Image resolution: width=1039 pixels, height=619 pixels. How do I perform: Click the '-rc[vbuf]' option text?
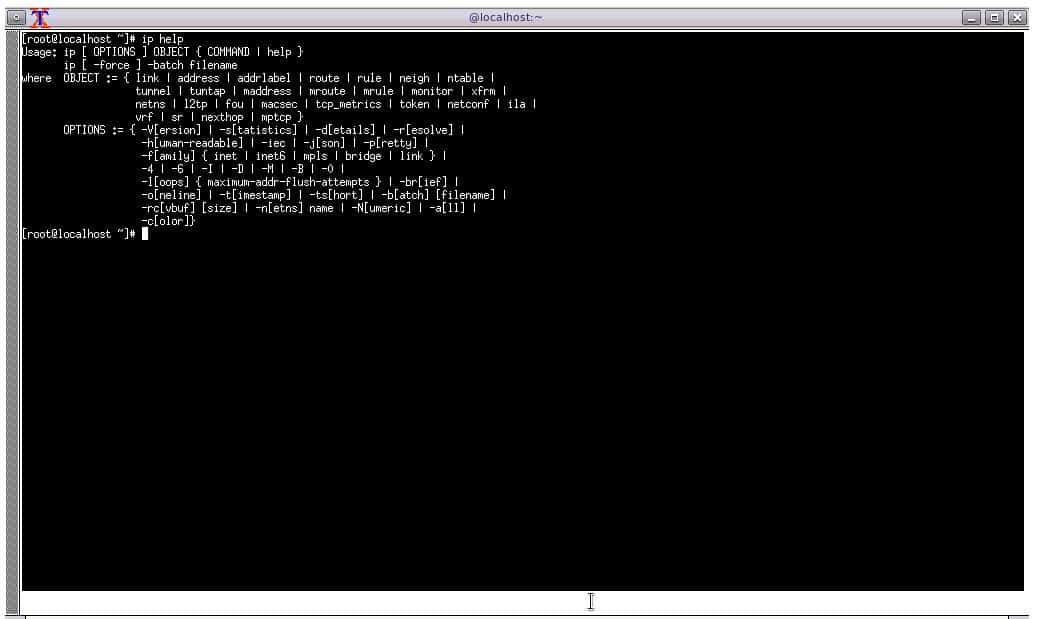(168, 208)
